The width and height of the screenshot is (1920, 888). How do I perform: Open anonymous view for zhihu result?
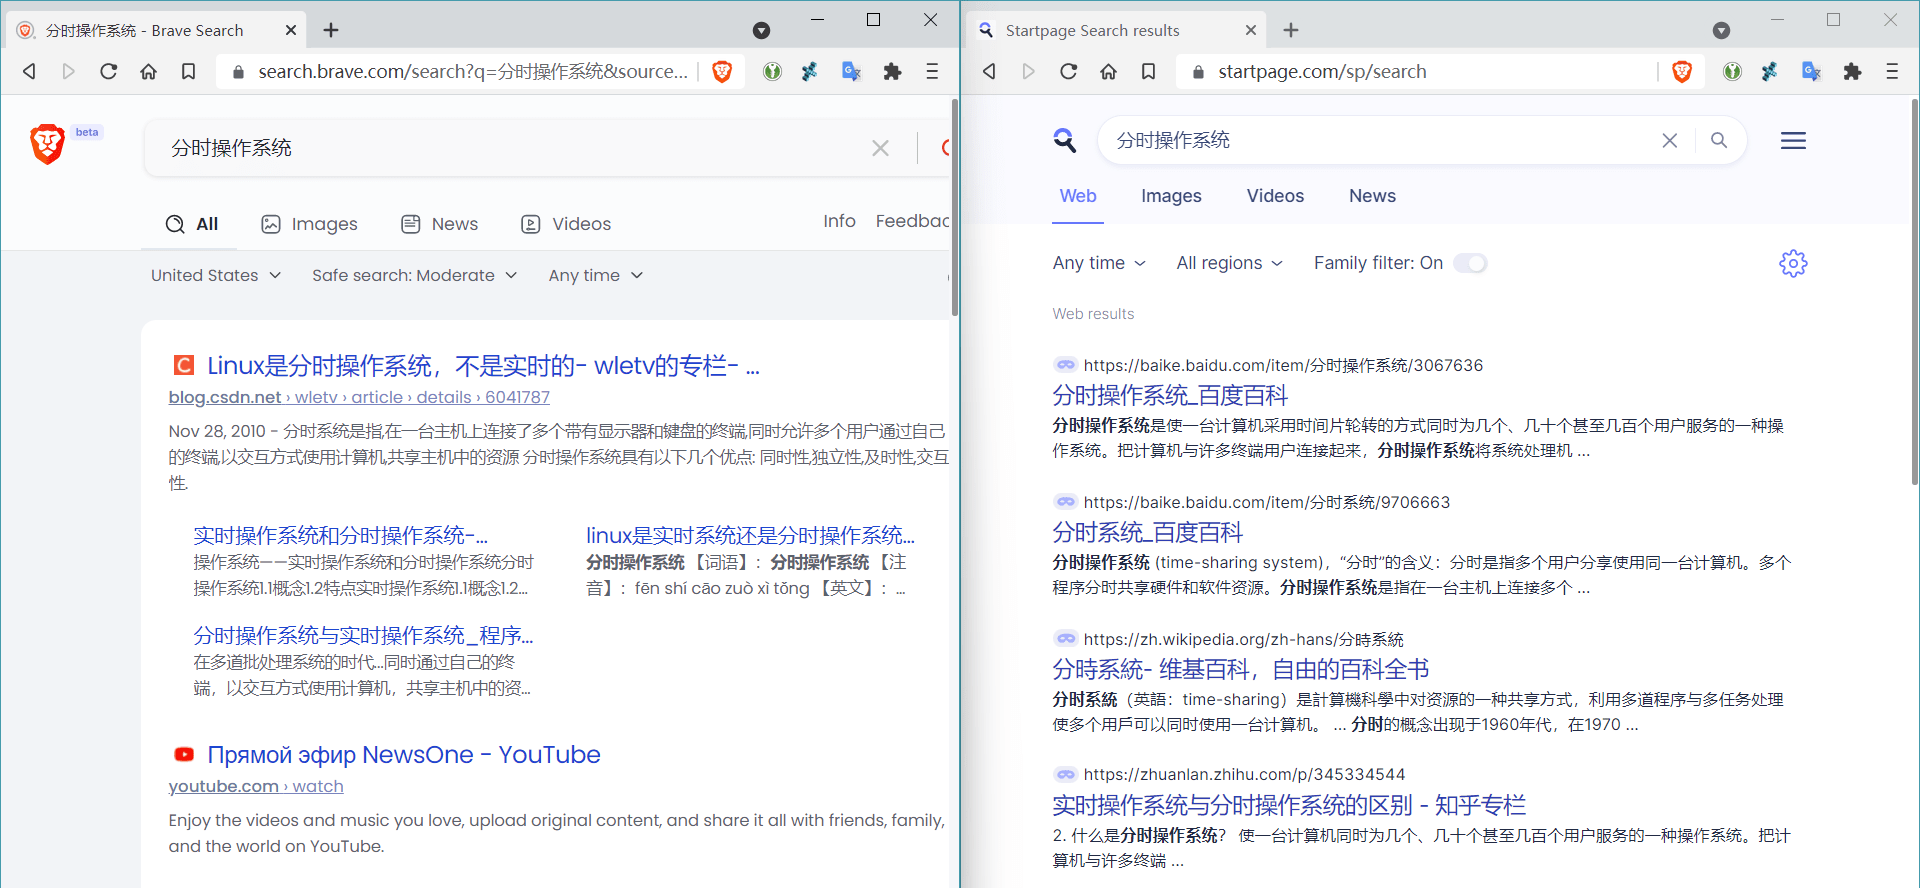tap(1066, 774)
